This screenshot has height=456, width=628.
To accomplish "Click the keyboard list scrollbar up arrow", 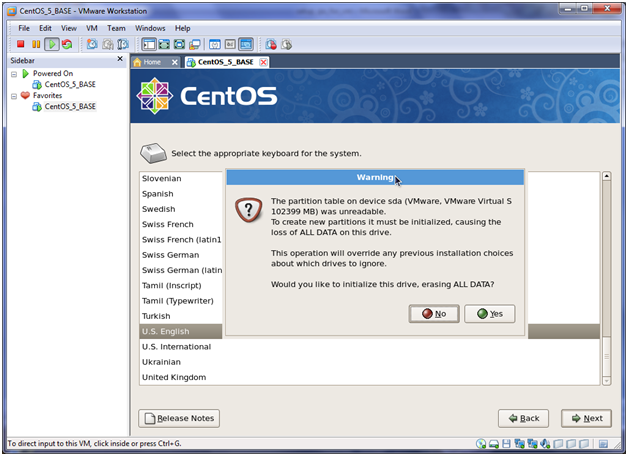I will click(x=606, y=176).
